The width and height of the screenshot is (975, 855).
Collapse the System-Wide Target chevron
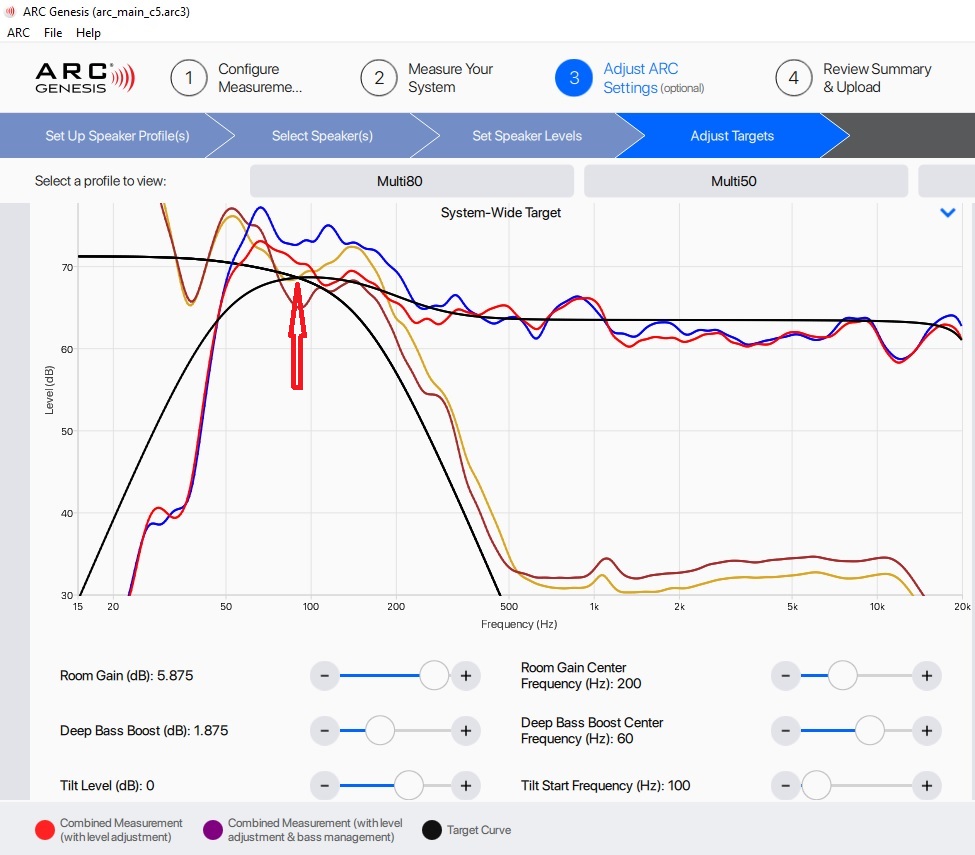948,213
